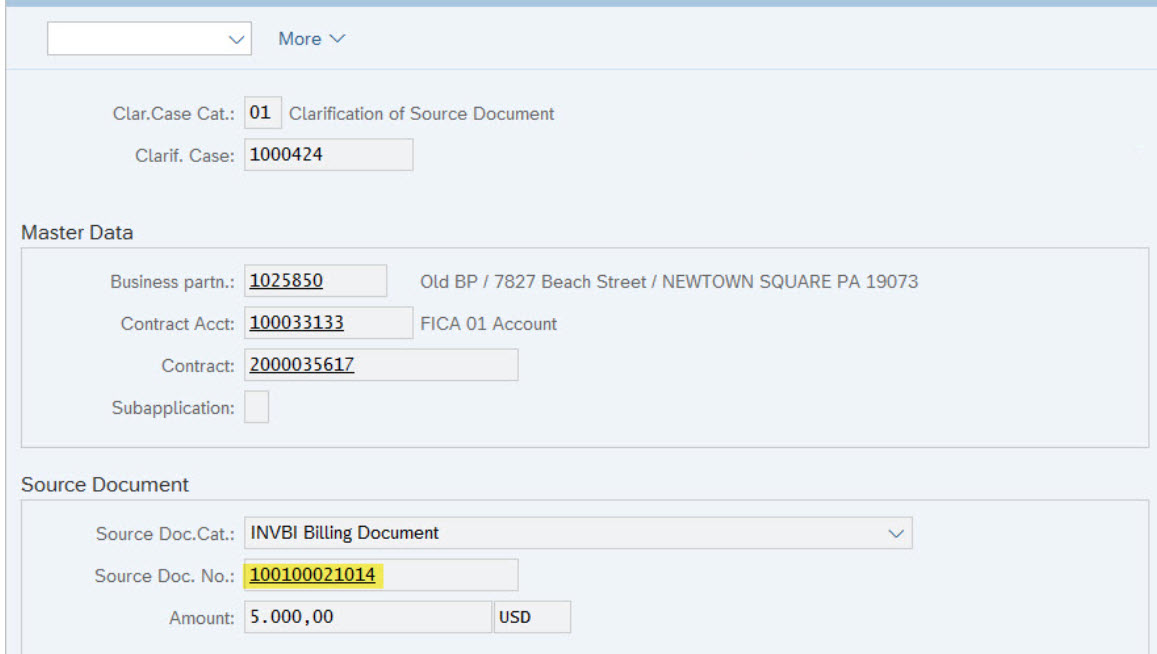The height and width of the screenshot is (654, 1157).
Task: Select the Clarif. Case field 1000424
Action: point(327,155)
